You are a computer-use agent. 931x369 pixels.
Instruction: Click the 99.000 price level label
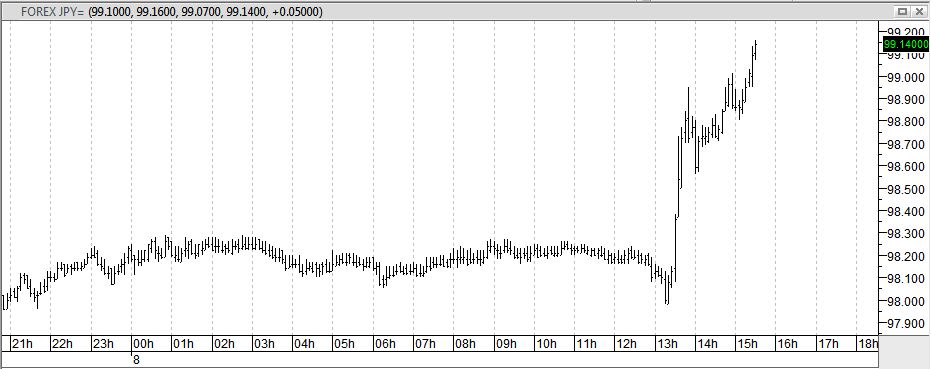(x=905, y=77)
